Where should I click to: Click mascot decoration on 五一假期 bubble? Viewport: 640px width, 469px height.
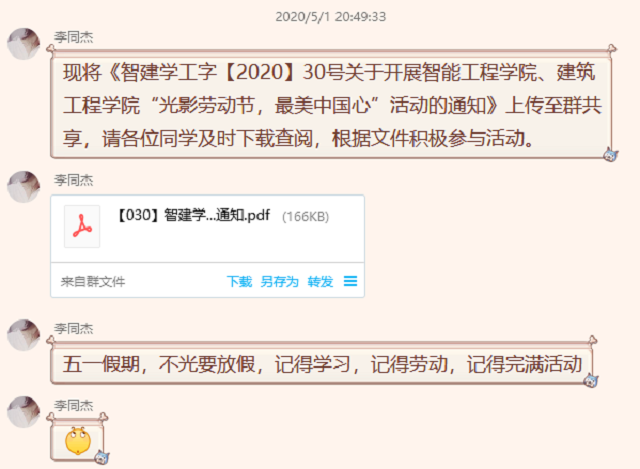(x=590, y=380)
